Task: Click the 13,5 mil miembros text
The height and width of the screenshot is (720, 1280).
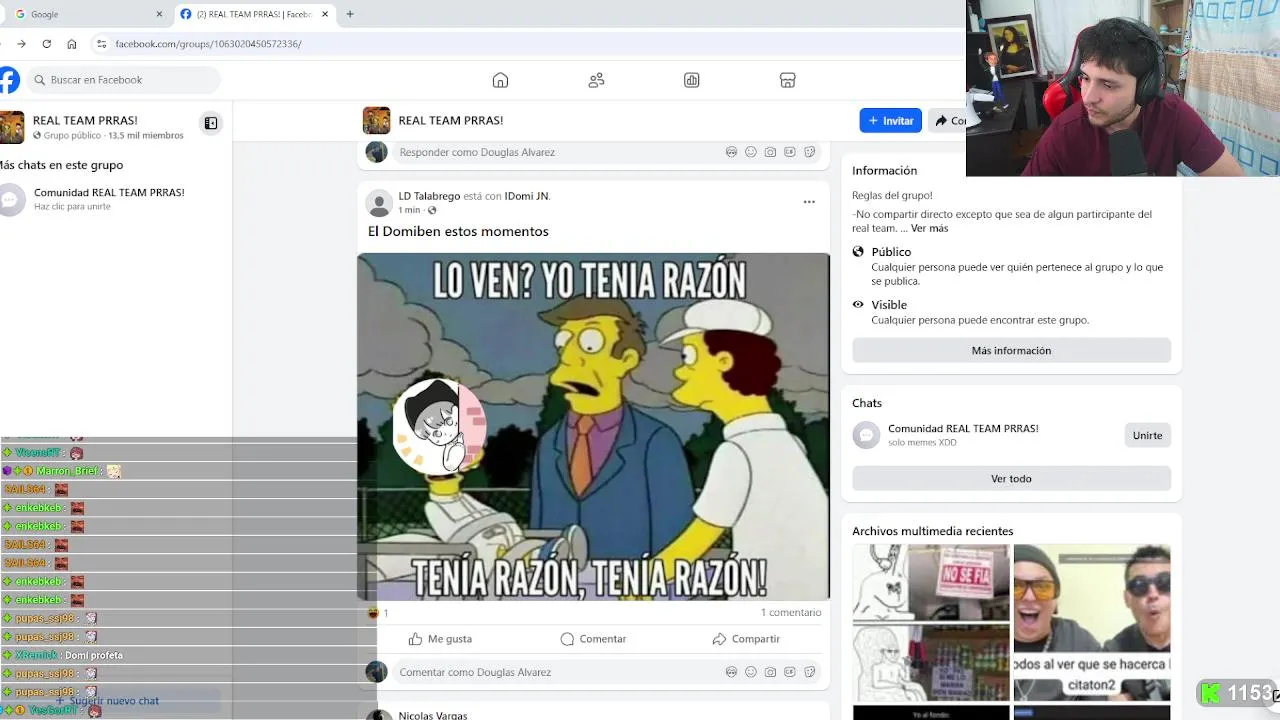Action: [x=146, y=135]
